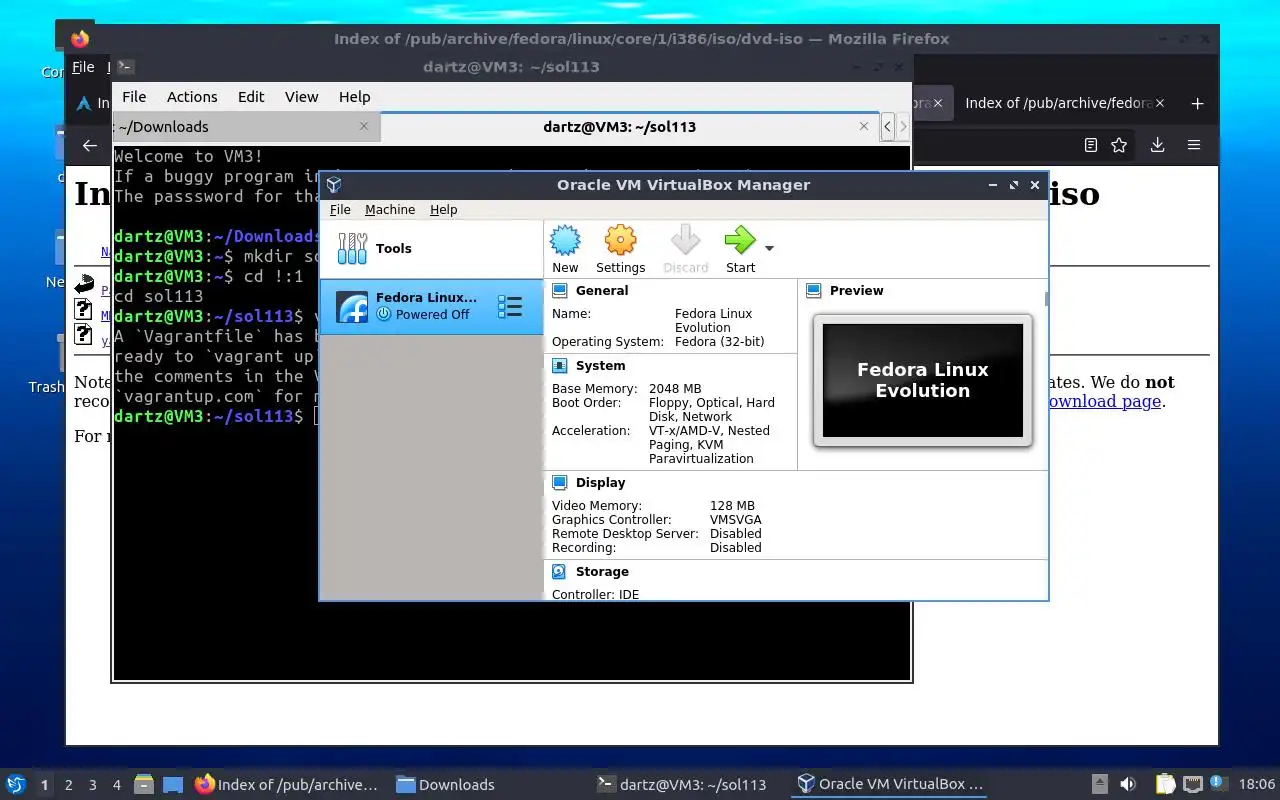
Task: Click the terminal tab scroll-left arrow
Action: [x=887, y=126]
